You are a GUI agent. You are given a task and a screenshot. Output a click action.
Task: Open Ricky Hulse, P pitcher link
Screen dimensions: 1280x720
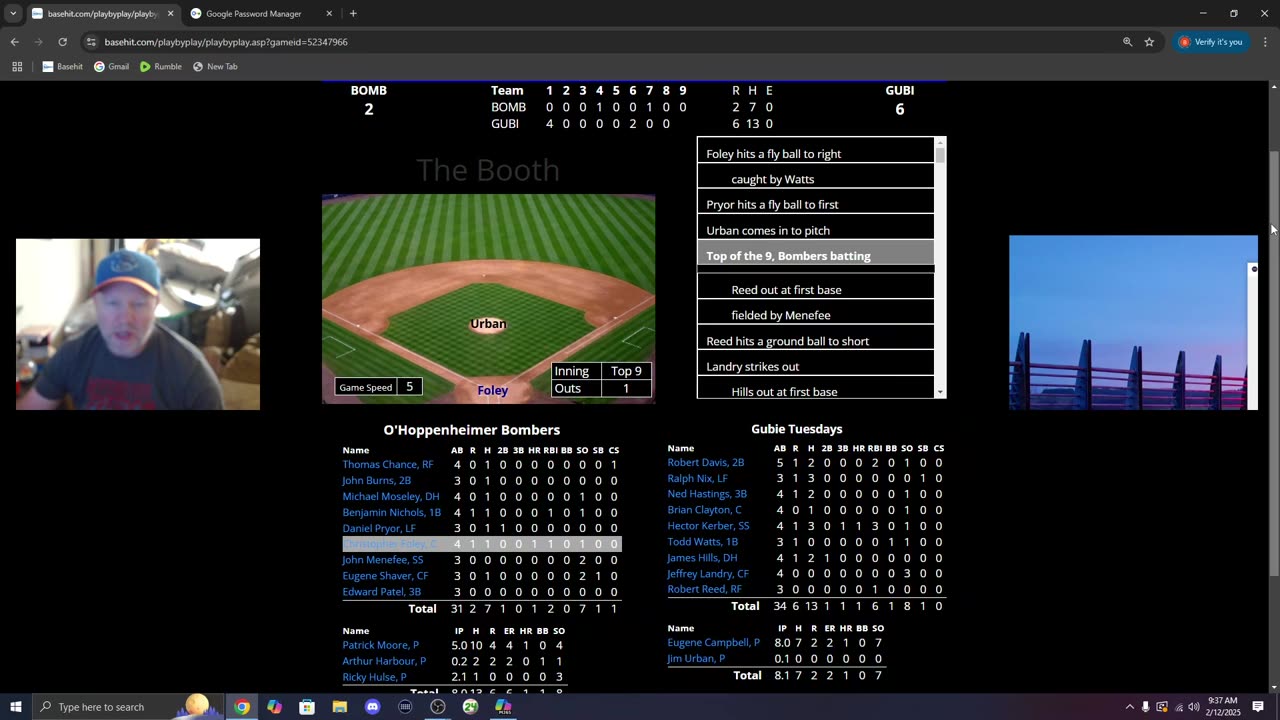pos(375,677)
